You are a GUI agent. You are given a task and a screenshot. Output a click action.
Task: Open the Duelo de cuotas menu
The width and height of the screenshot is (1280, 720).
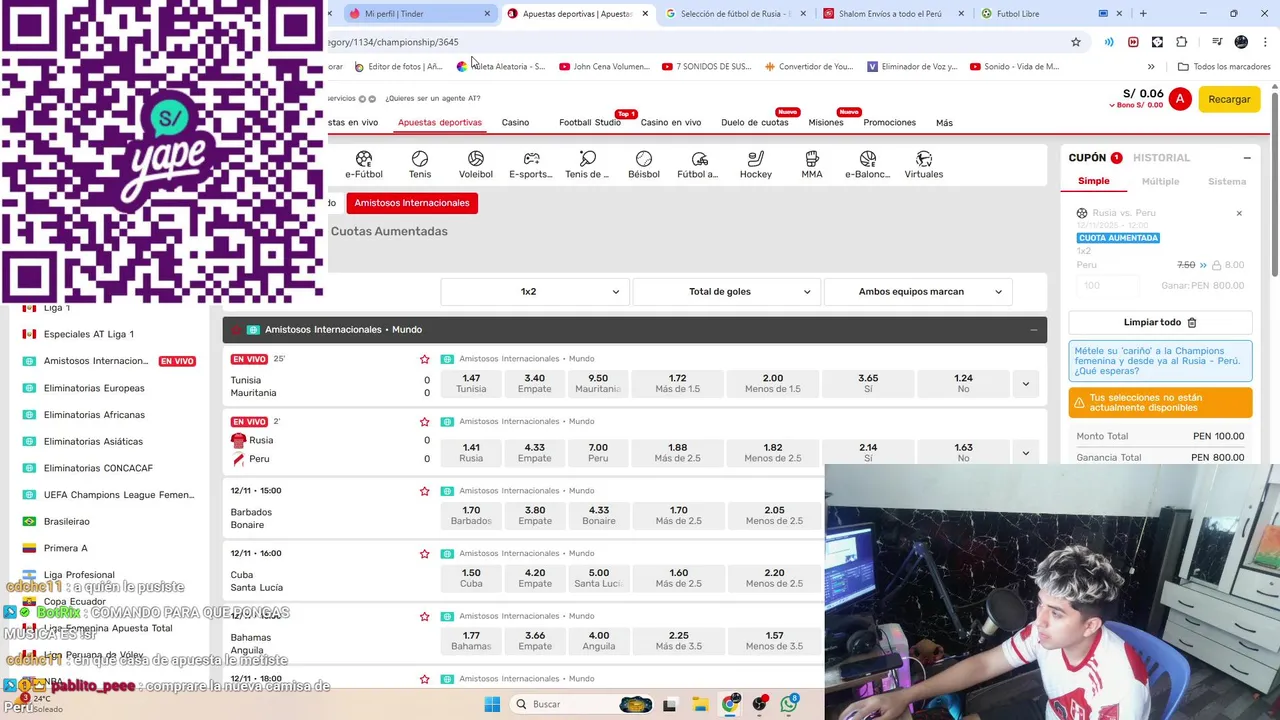[755, 122]
